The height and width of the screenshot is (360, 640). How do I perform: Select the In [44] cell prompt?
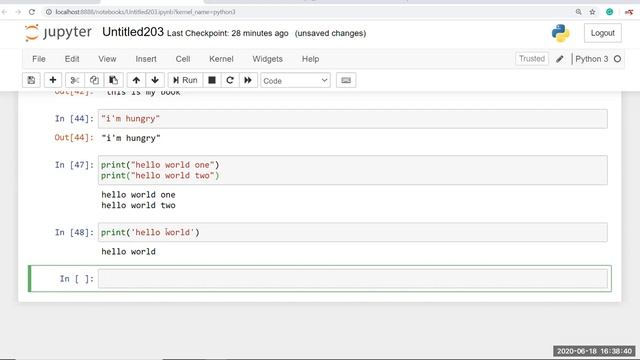(74, 119)
